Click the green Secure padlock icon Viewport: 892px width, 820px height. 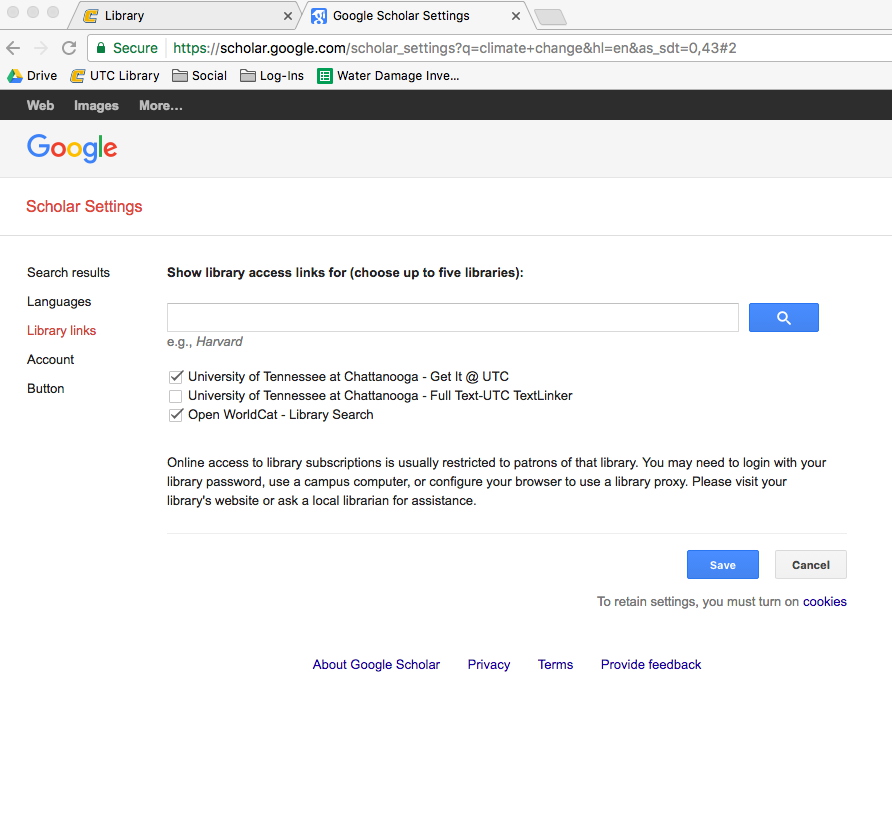coord(101,48)
